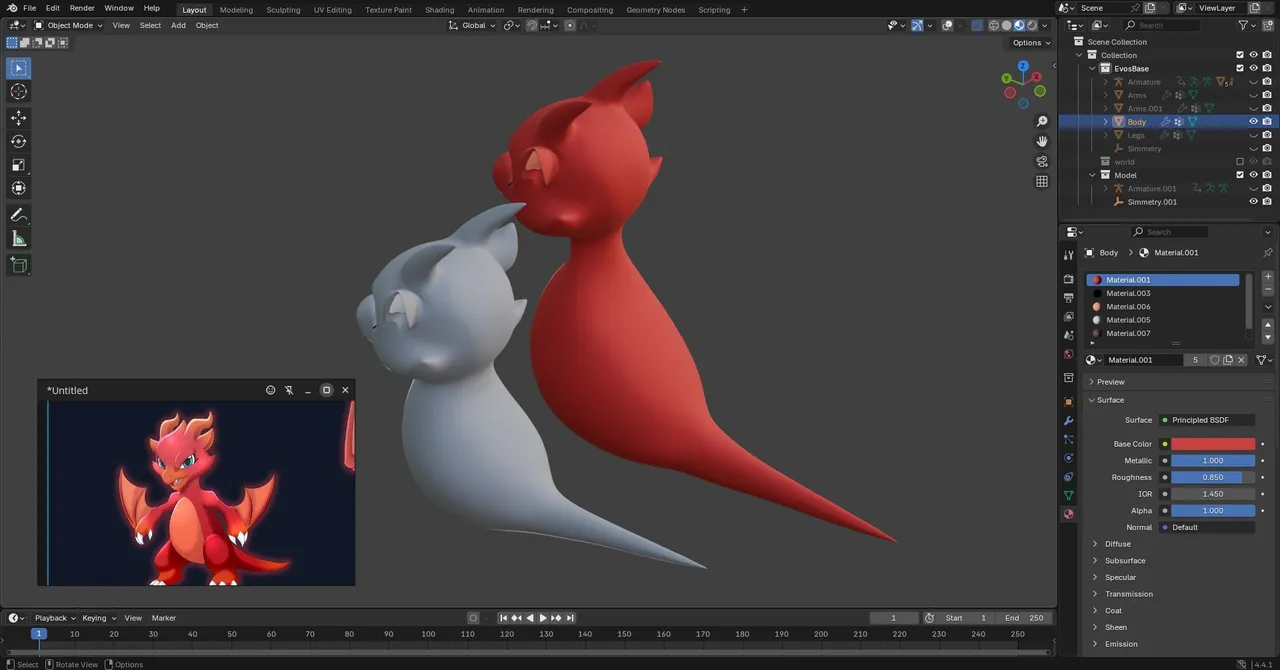Image resolution: width=1280 pixels, height=670 pixels.
Task: Click the Principled BSDF surface button
Action: [x=1207, y=420]
